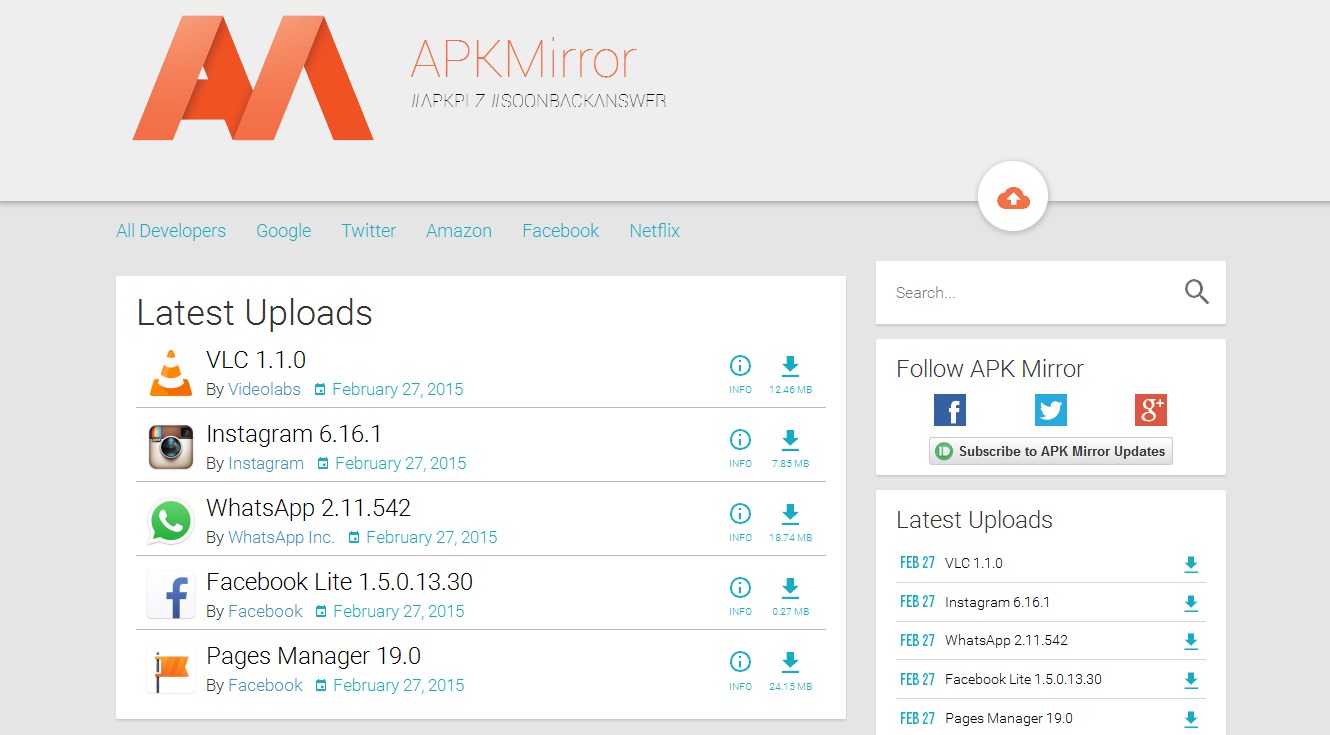Screen dimensions: 1330x735
Task: Download Instagram from sidebar Latest Uploads
Action: [x=1190, y=603]
